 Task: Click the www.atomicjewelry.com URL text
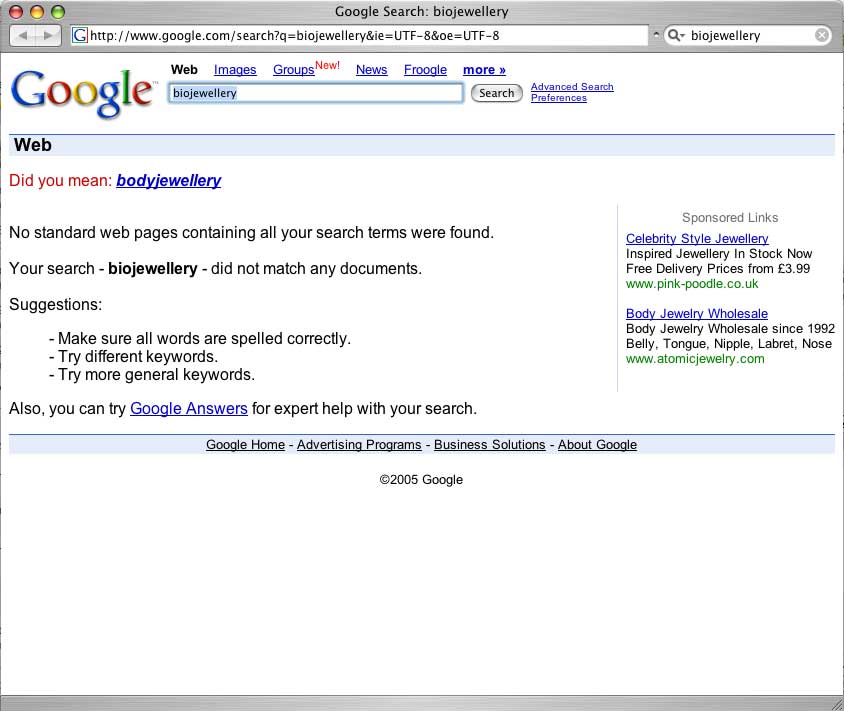[x=695, y=358]
